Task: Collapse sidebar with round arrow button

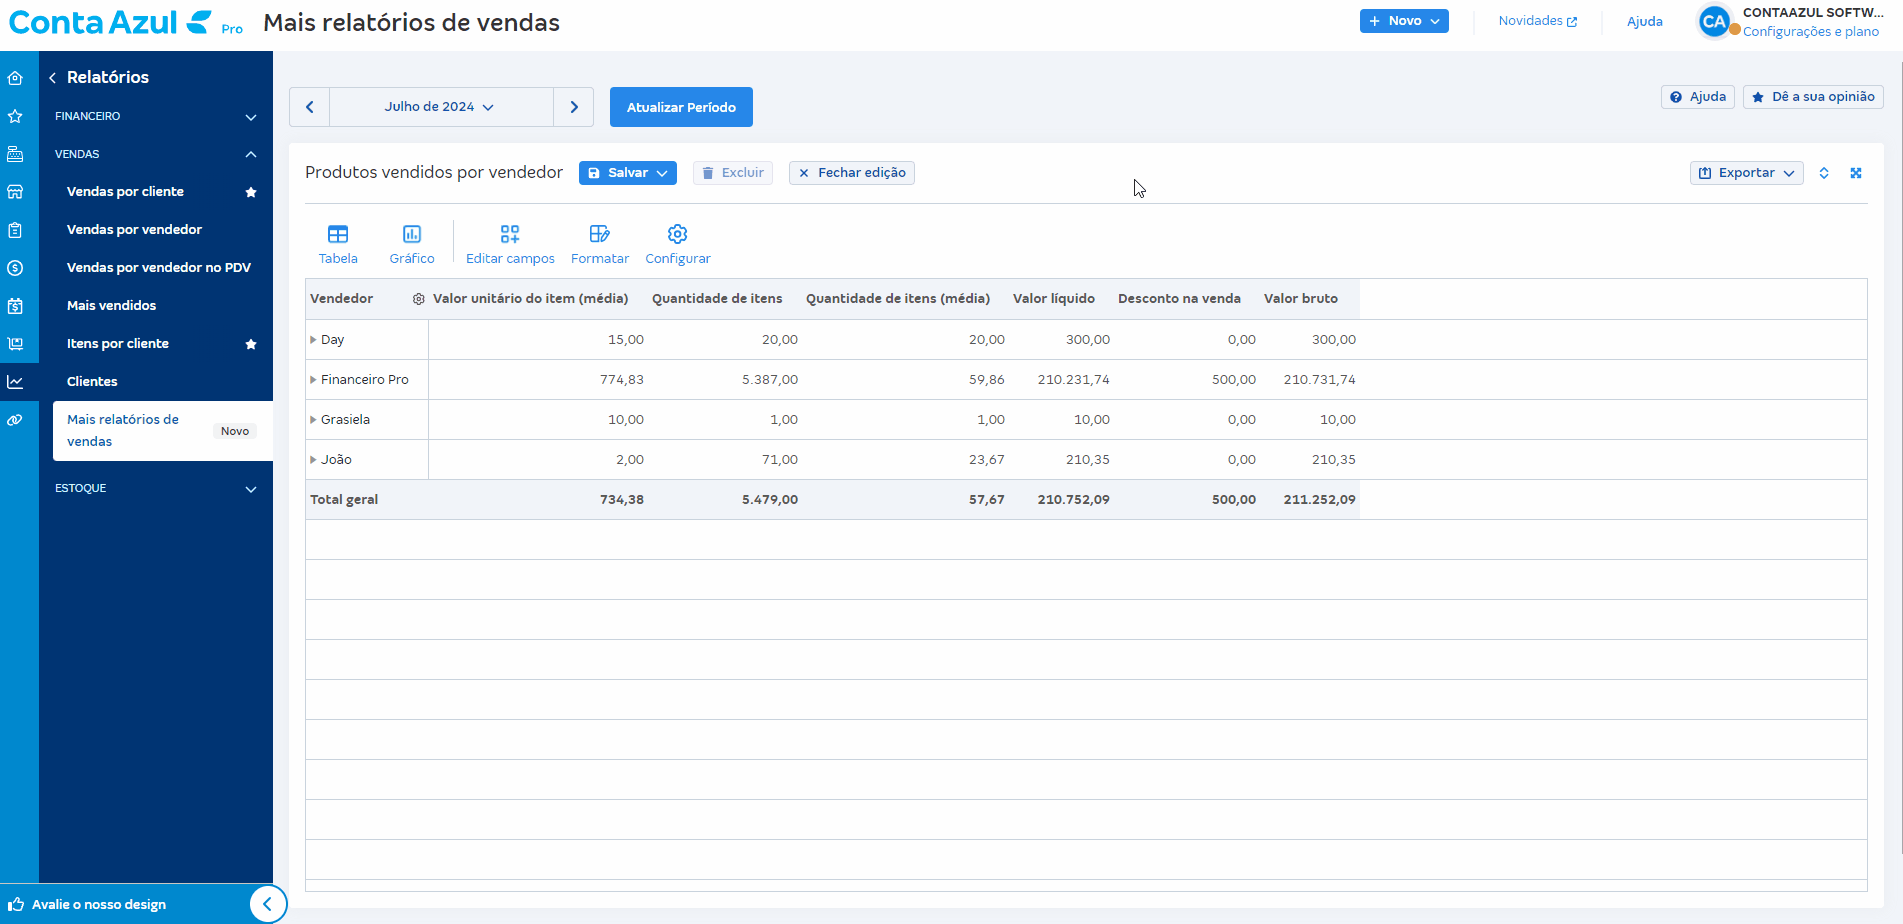Action: (267, 904)
